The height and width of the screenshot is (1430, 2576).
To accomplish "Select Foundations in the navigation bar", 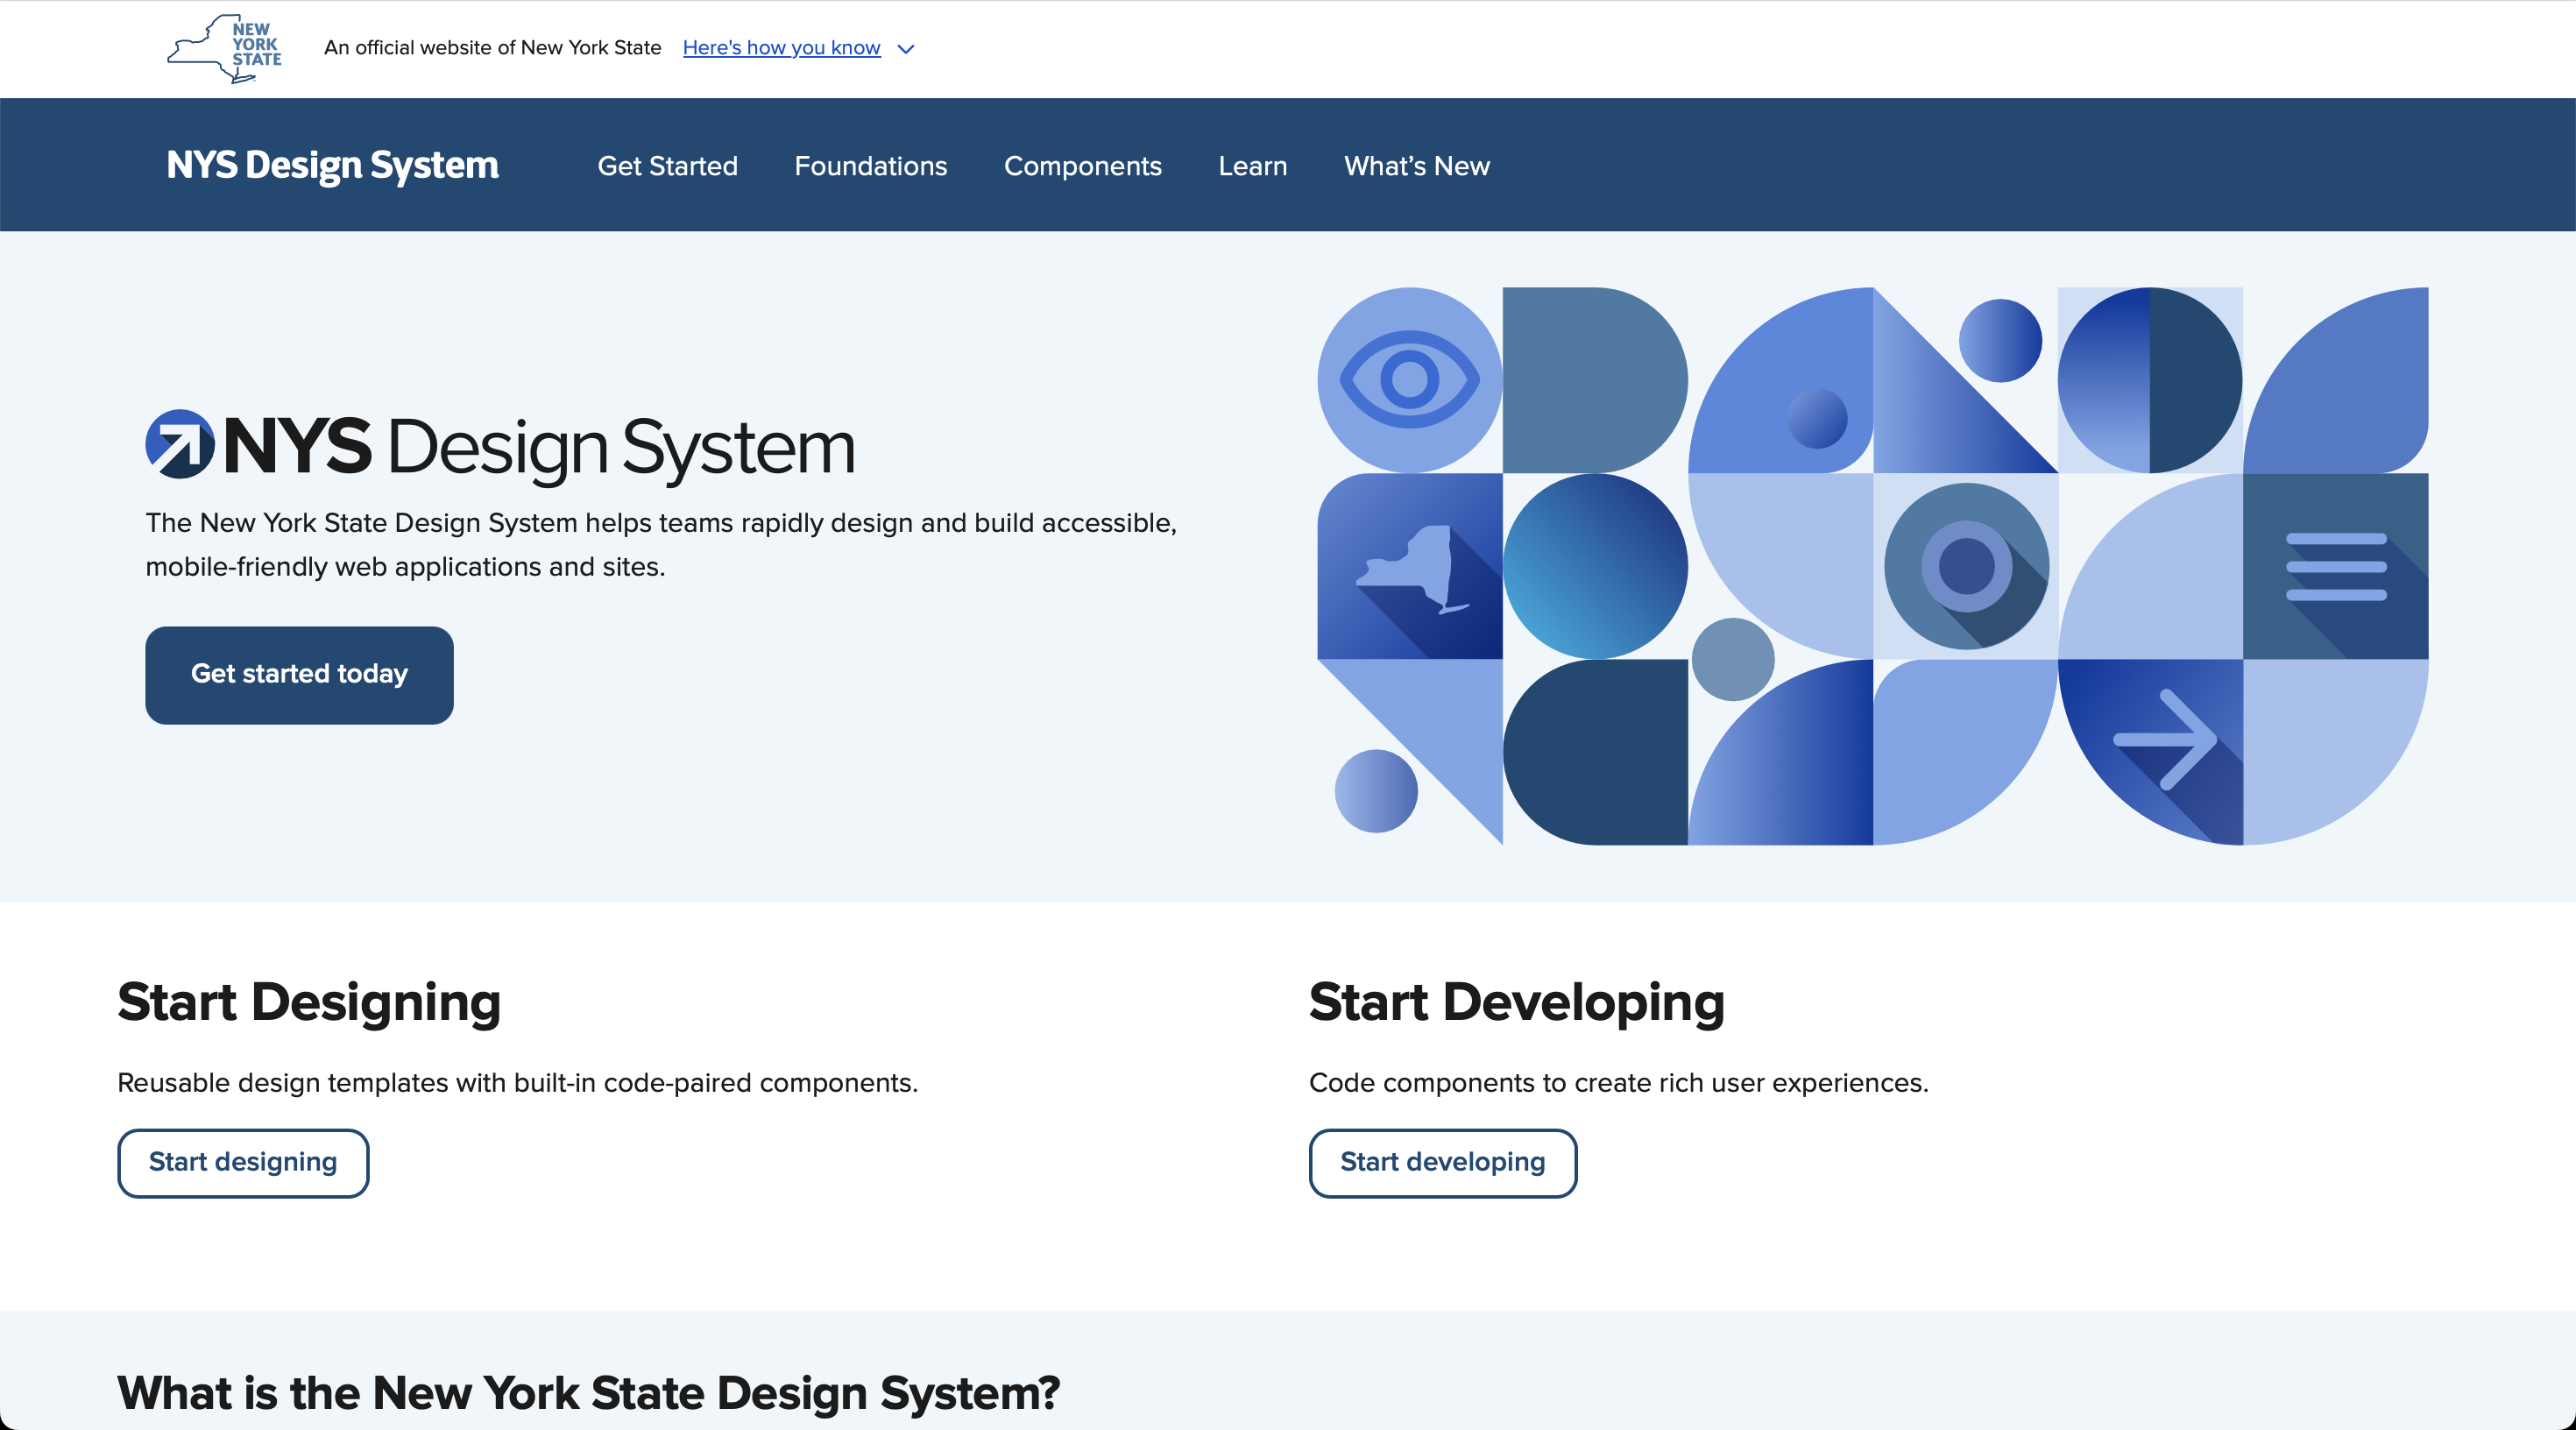I will tap(870, 166).
